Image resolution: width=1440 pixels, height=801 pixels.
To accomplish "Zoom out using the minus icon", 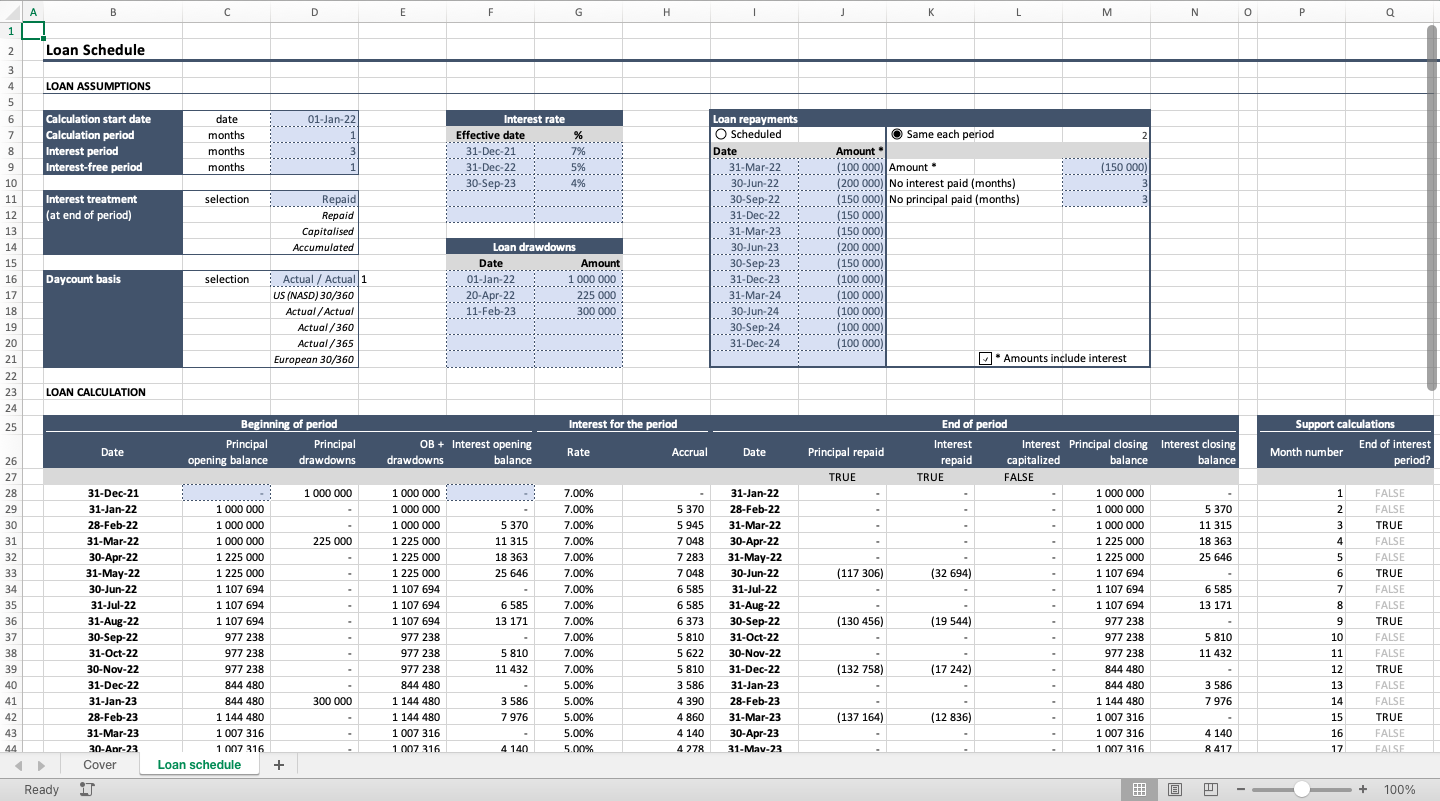I will click(x=1241, y=790).
